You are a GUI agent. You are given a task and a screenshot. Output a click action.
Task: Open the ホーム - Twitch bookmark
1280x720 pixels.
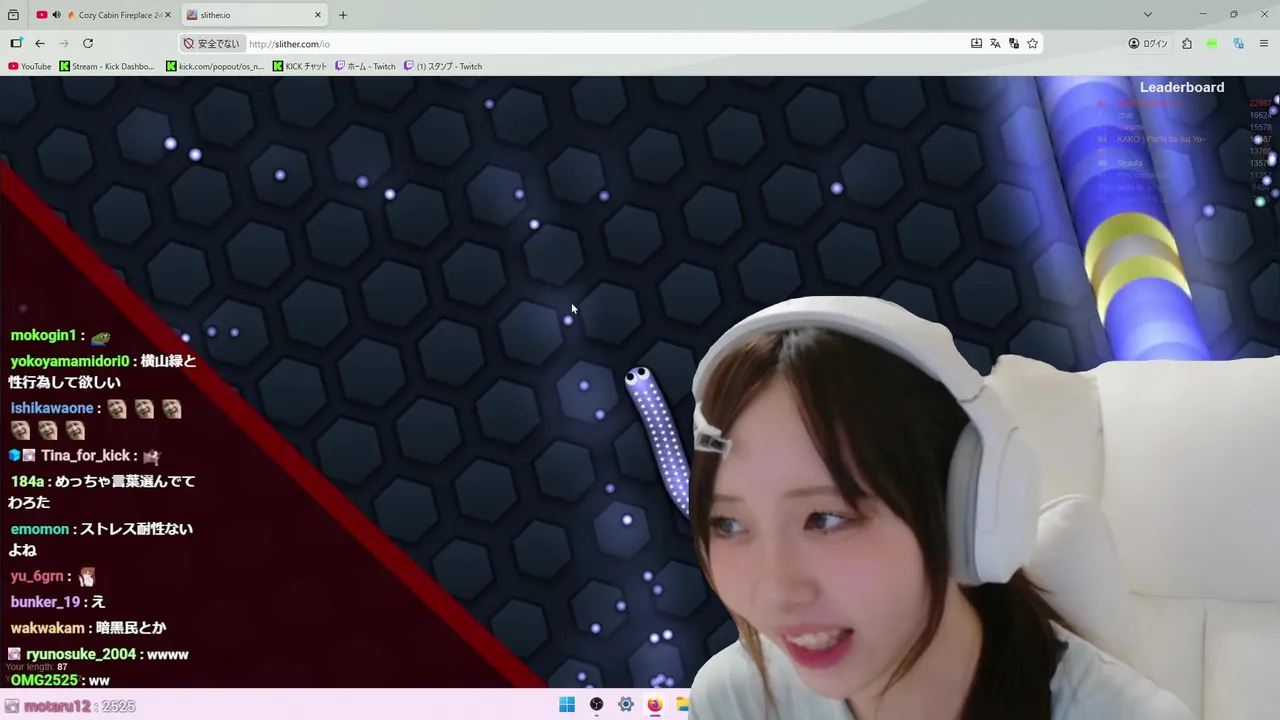365,66
